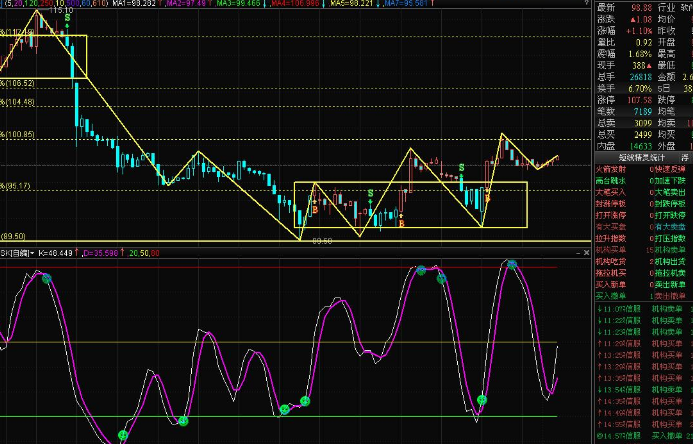The width and height of the screenshot is (693, 444).
Task: Select the 大笔买入 alert row
Action: 624,192
